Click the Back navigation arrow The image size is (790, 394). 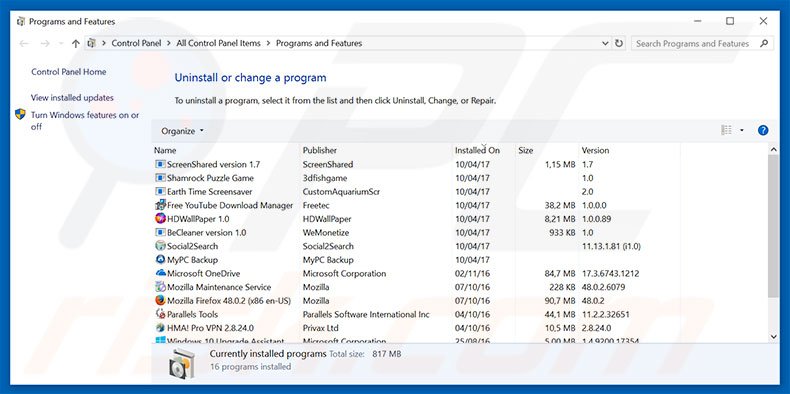(x=24, y=44)
